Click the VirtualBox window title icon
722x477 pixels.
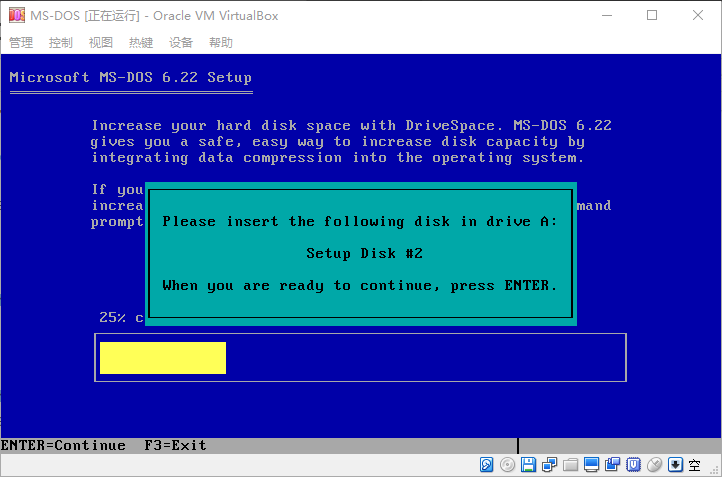[x=17, y=15]
